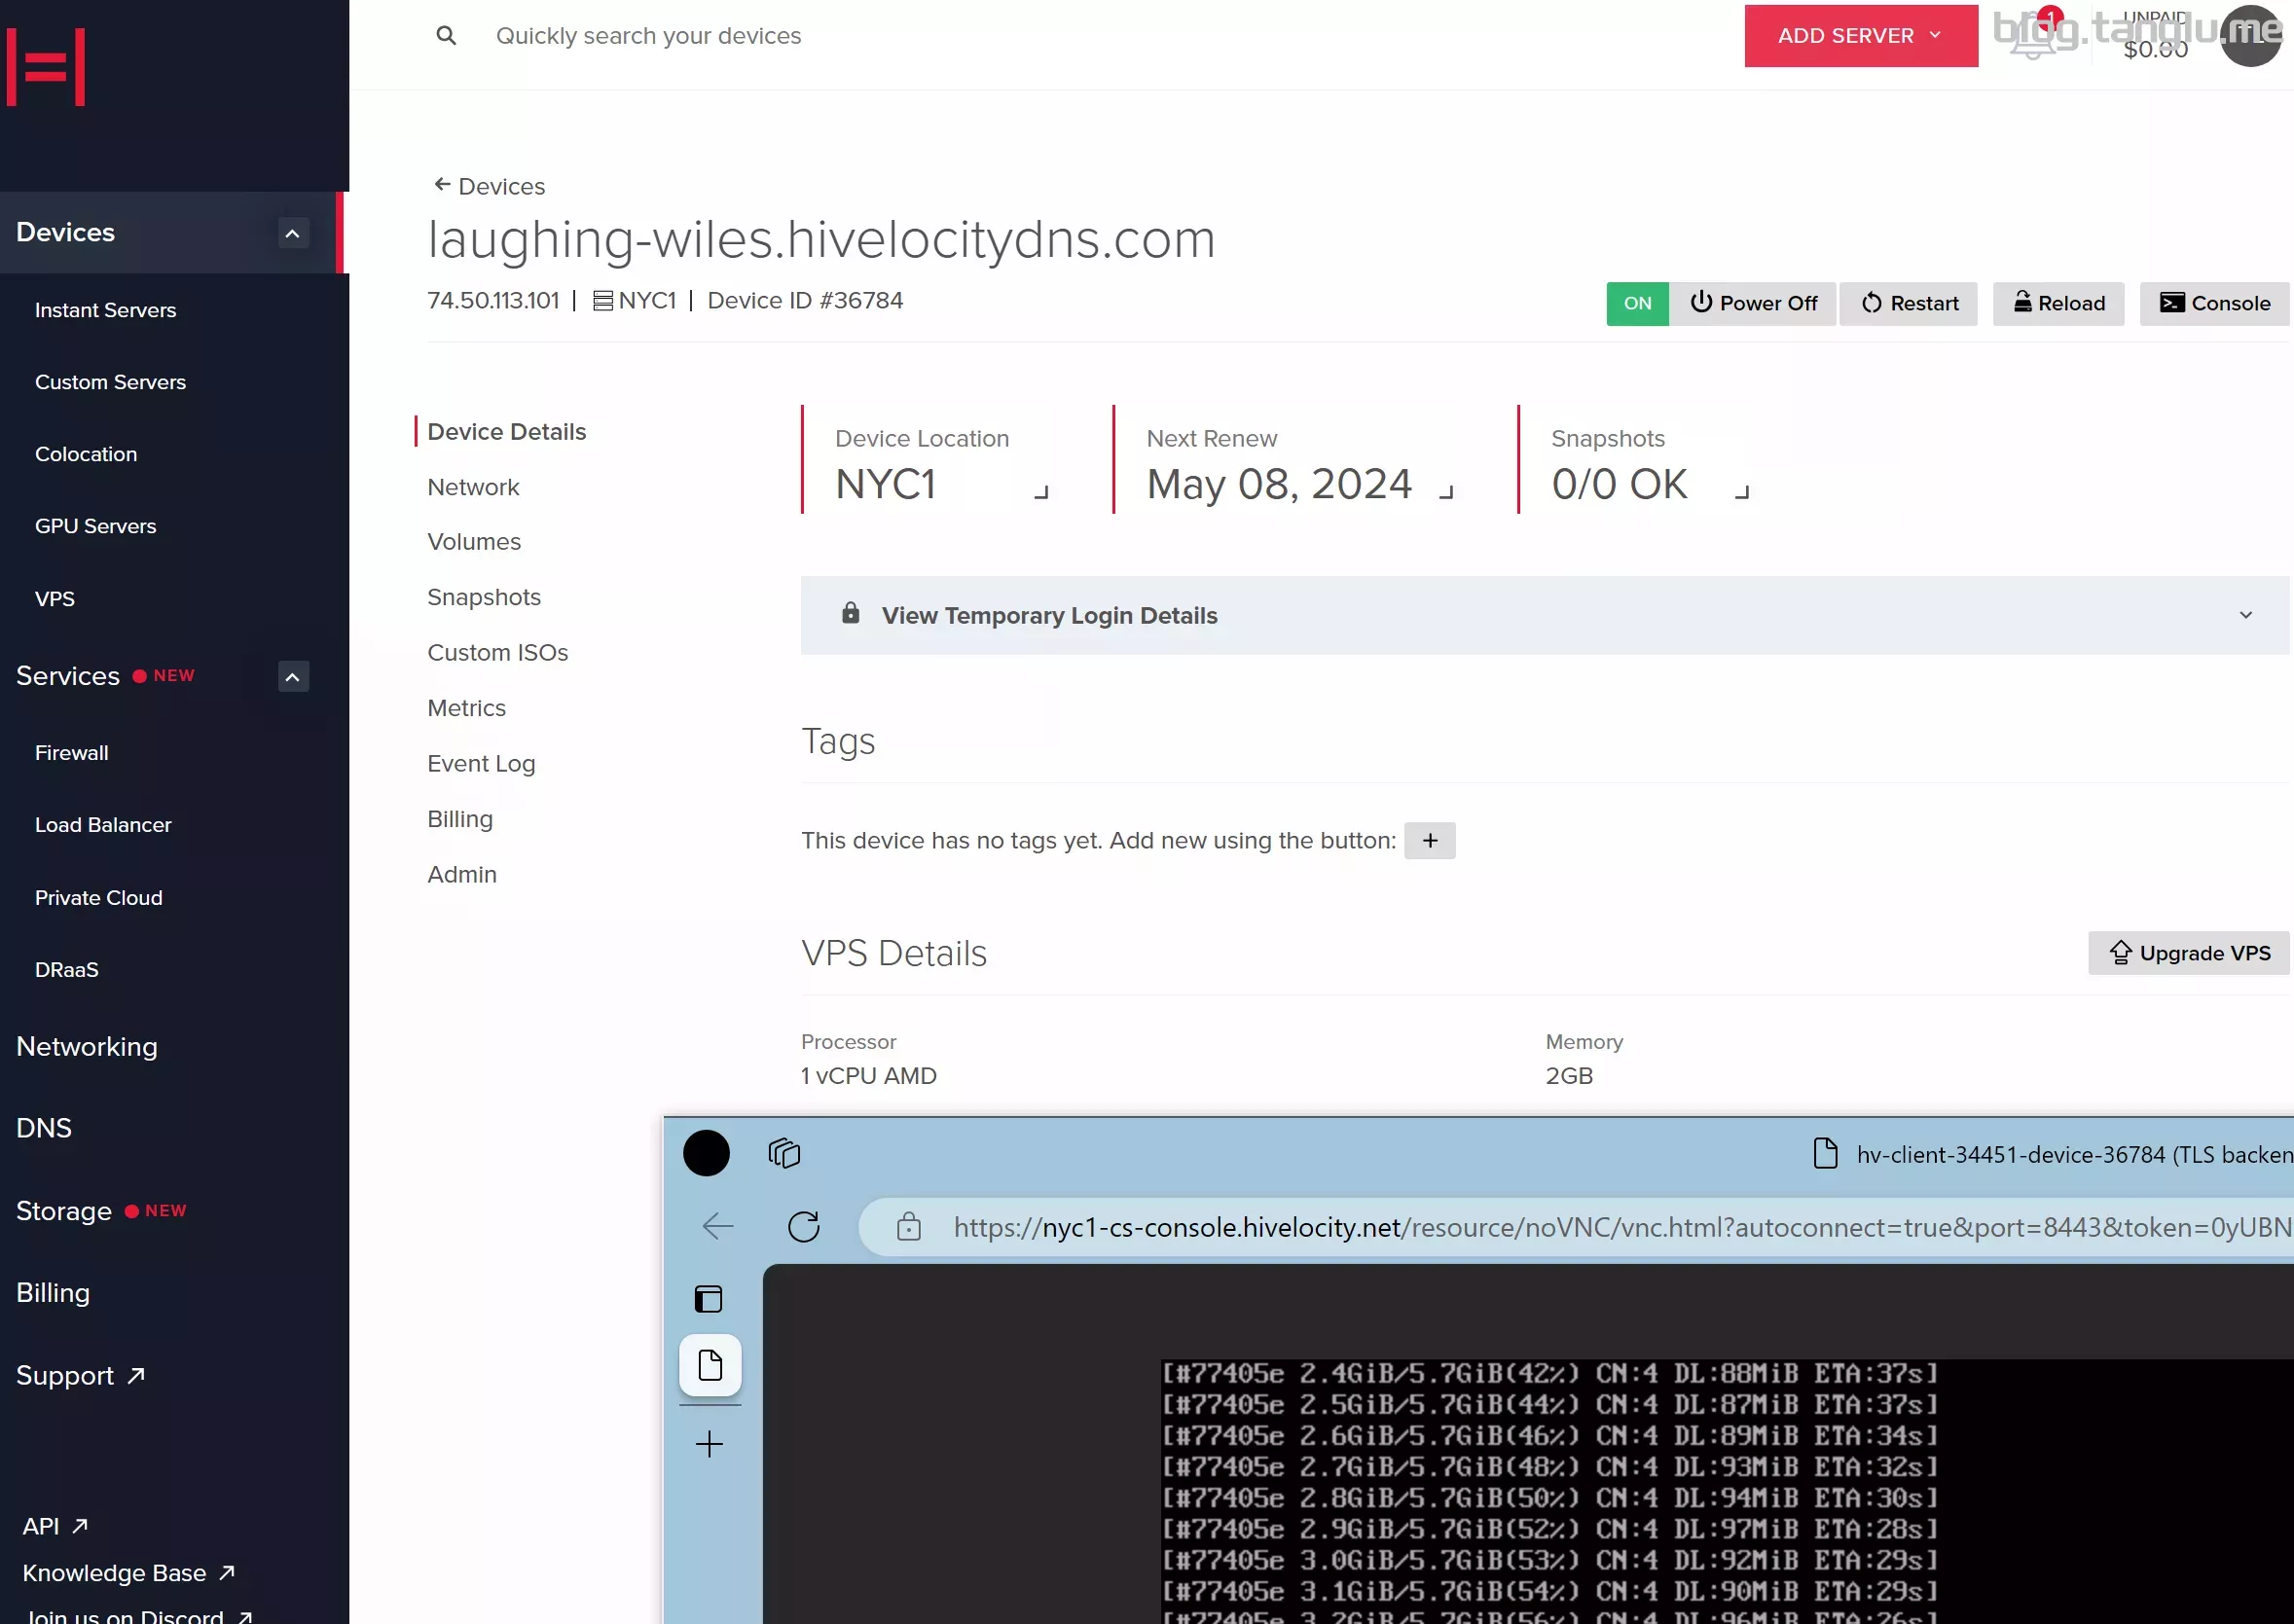Collapse the Devices sidebar section
Image resolution: width=2294 pixels, height=1624 pixels.
[x=292, y=233]
